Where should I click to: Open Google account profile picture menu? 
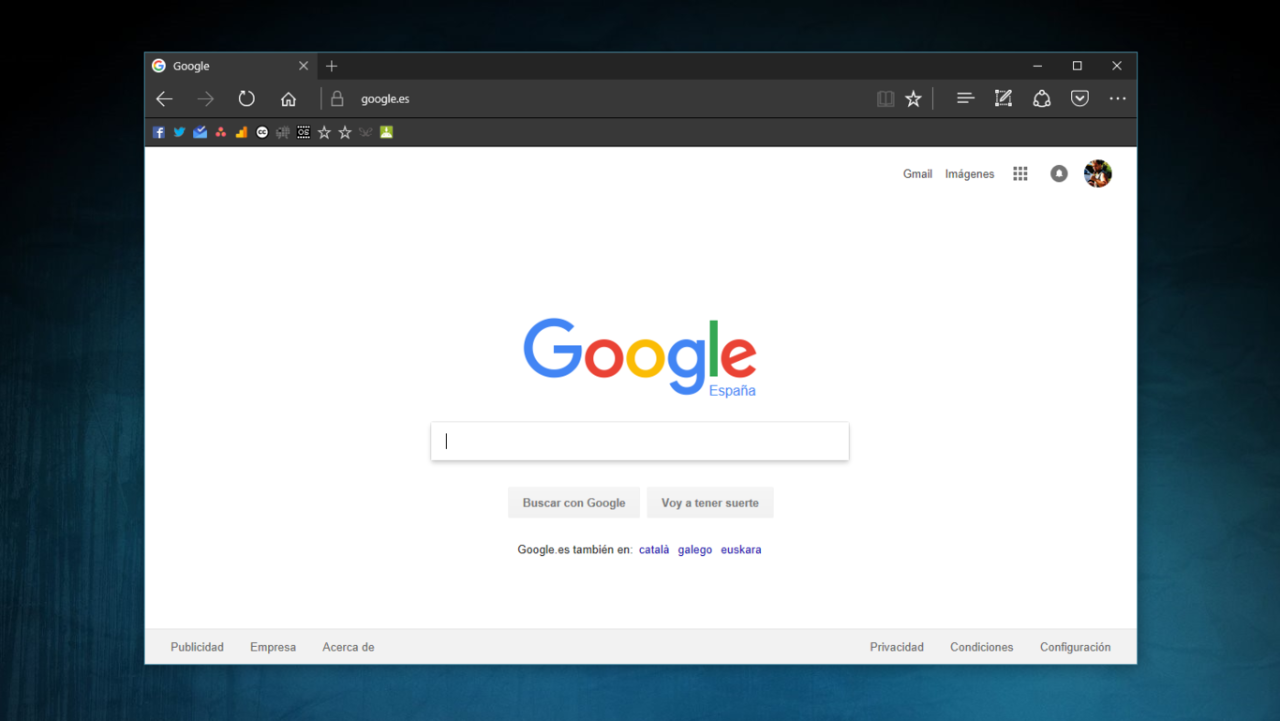point(1098,174)
